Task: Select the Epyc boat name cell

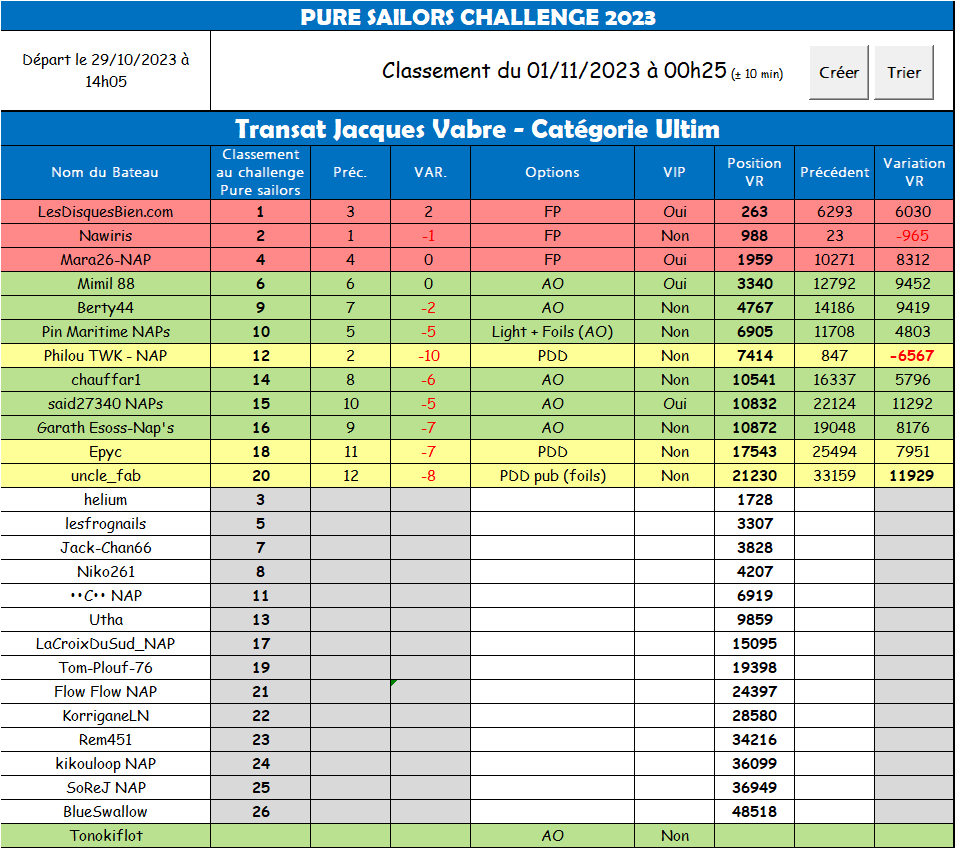Action: pos(105,452)
